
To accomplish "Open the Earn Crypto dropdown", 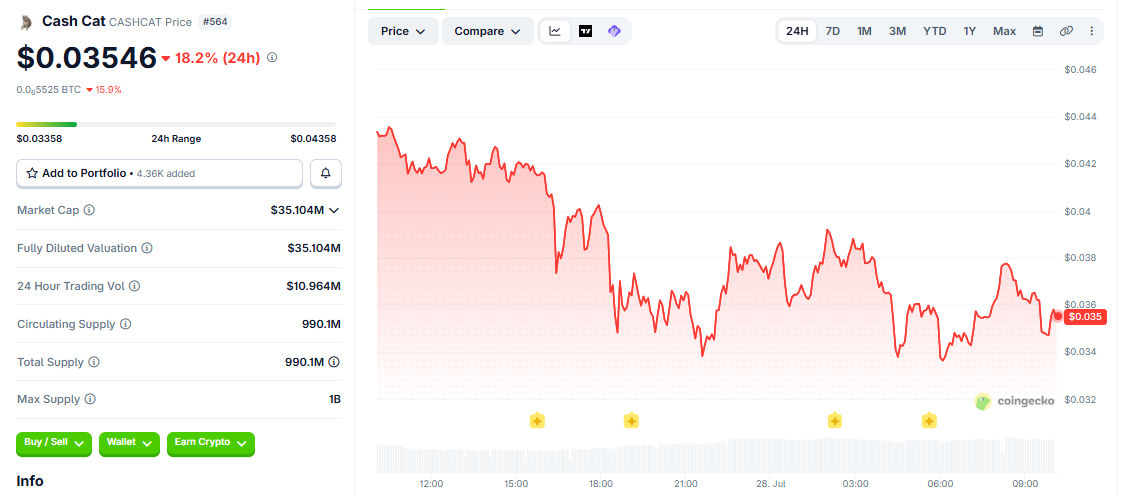I will [x=210, y=443].
